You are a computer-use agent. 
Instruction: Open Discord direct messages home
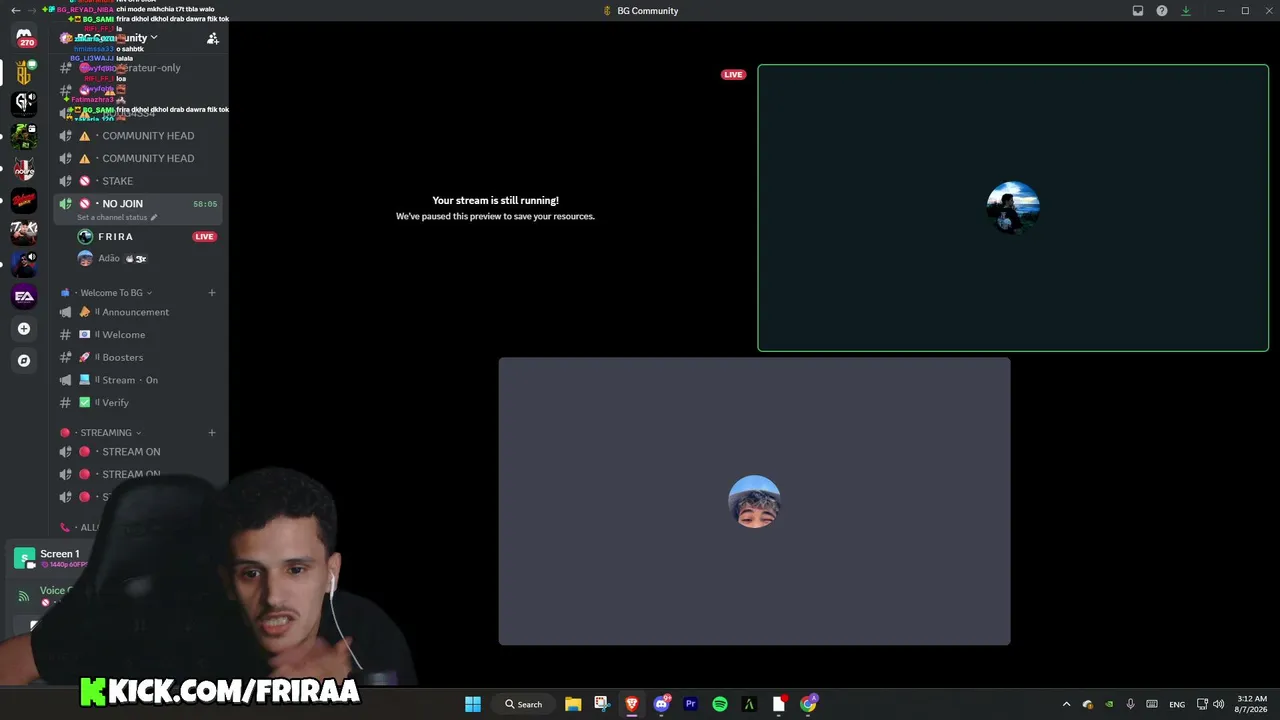coord(24,37)
